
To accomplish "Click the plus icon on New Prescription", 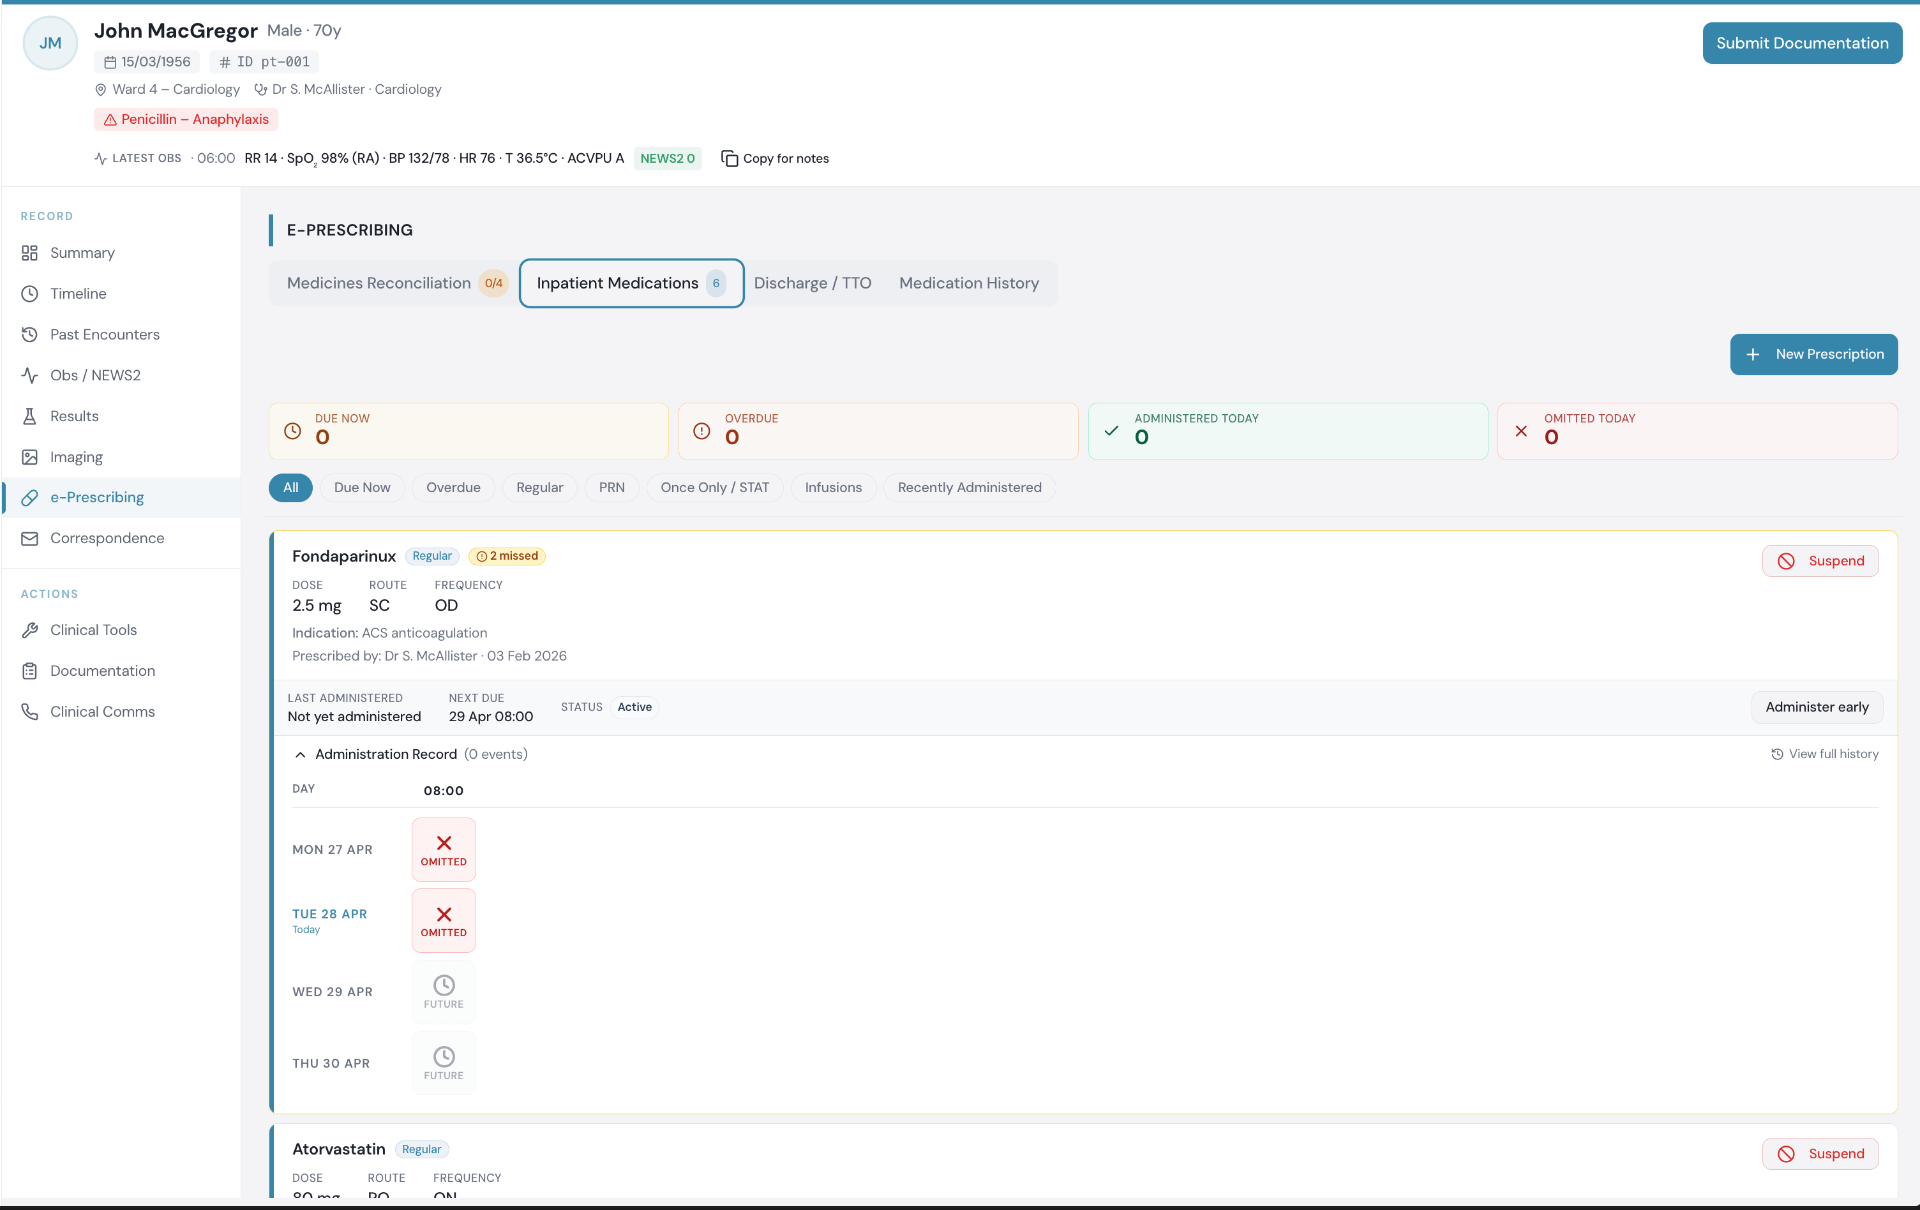I will point(1753,354).
